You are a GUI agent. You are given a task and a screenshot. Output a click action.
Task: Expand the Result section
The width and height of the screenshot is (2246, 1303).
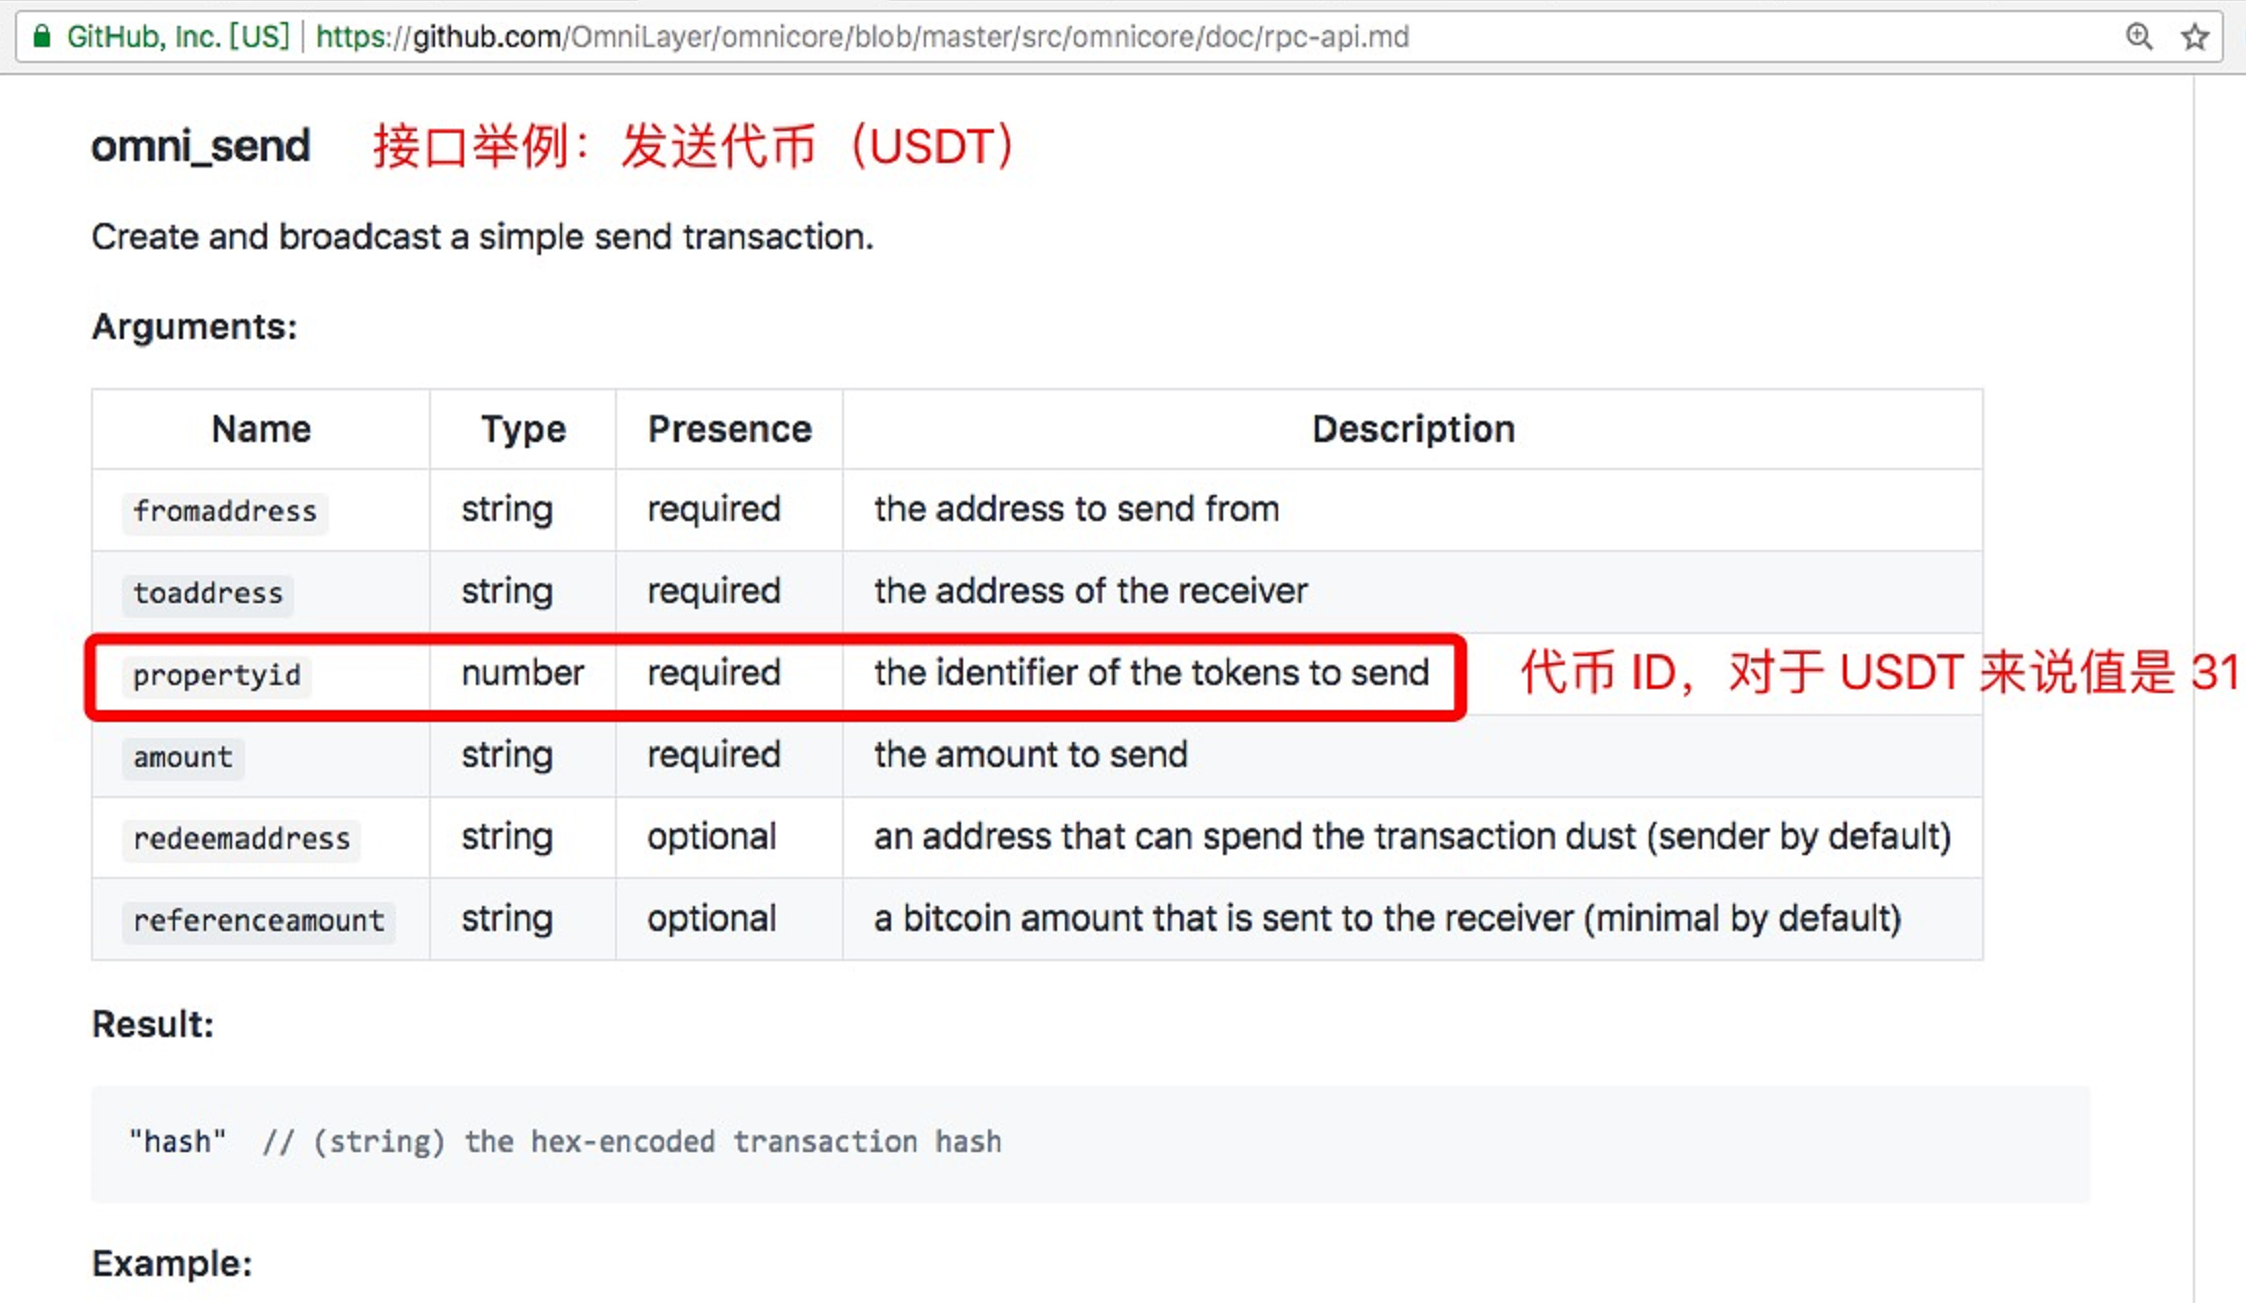[x=154, y=1024]
